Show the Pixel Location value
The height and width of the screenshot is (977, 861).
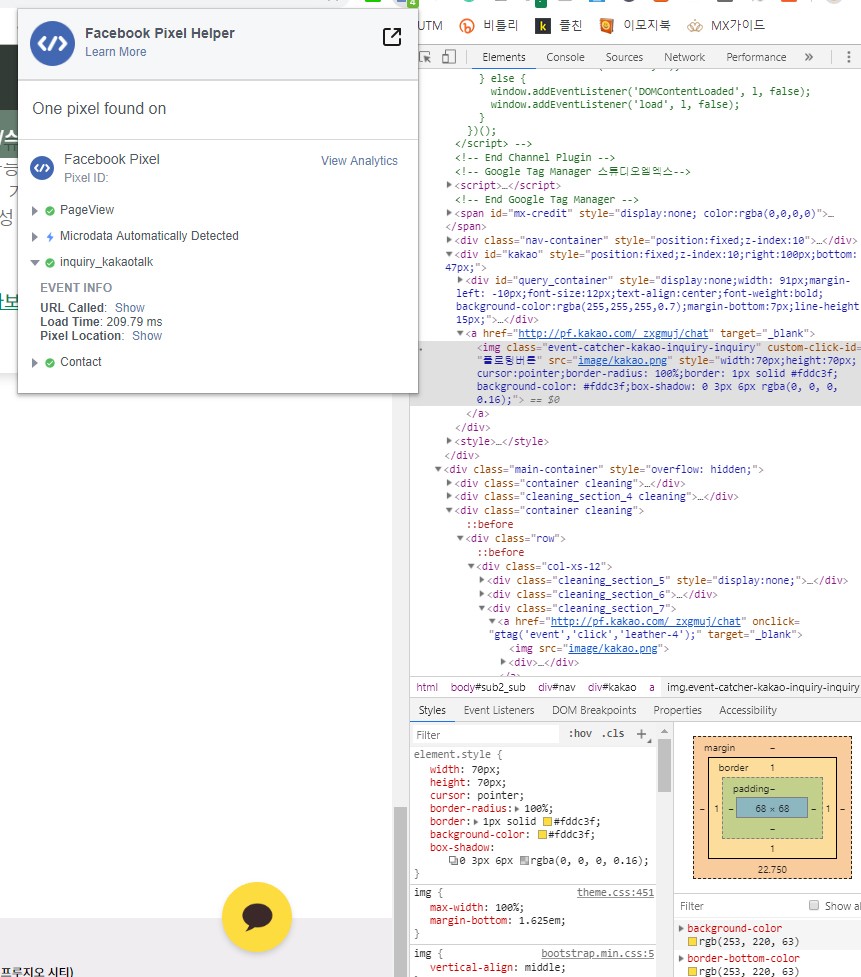click(x=147, y=336)
